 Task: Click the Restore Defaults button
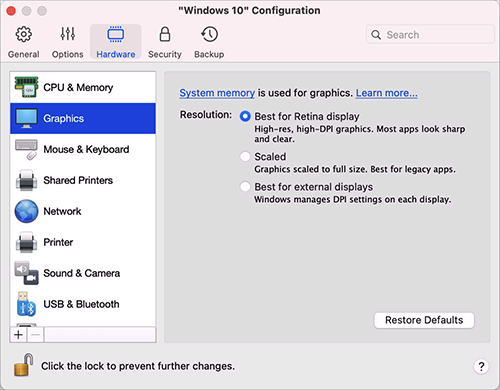click(424, 320)
